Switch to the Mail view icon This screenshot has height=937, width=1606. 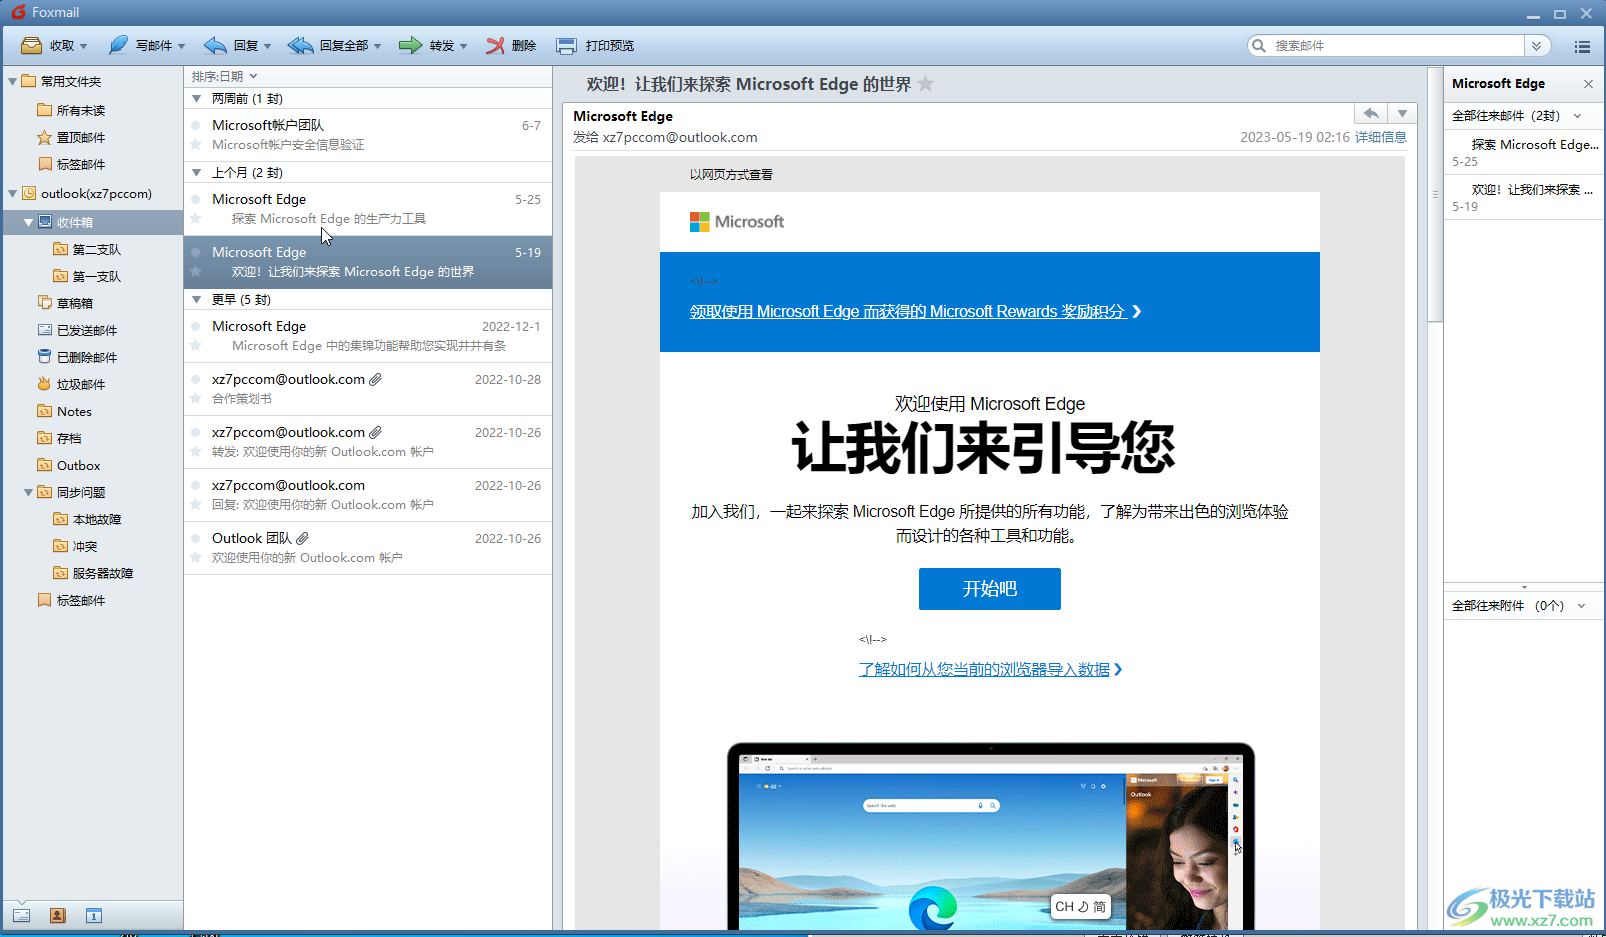point(21,915)
